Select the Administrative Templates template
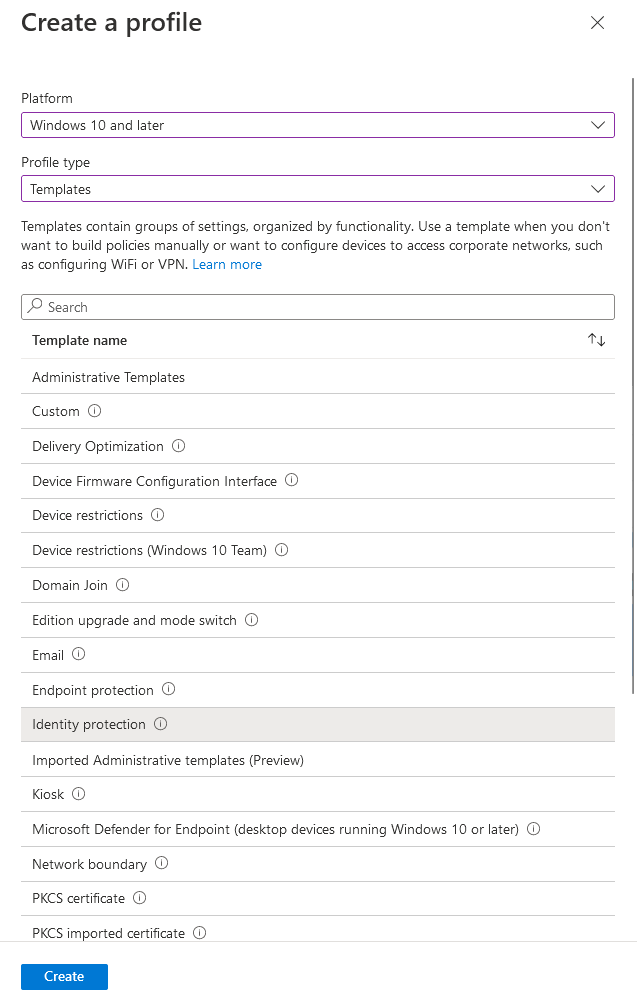This screenshot has height=998, width=637. (x=108, y=377)
